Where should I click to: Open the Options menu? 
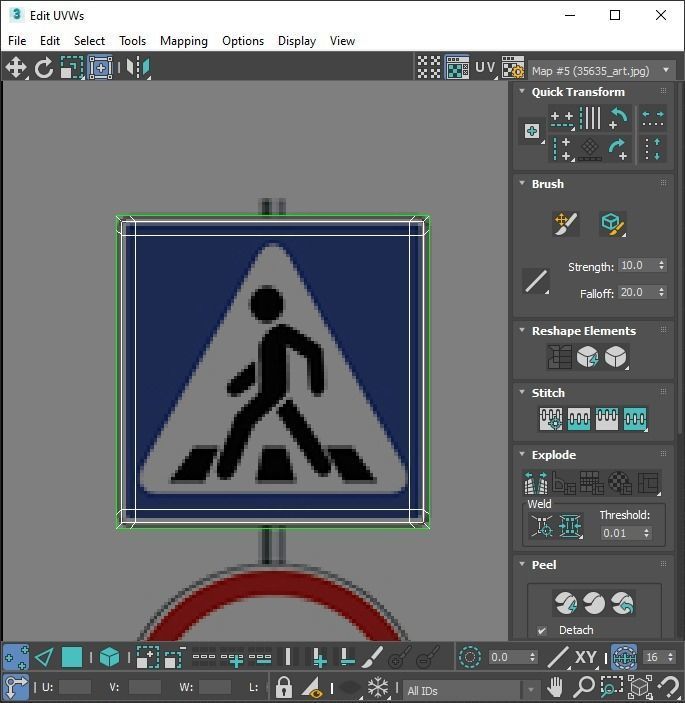click(x=243, y=41)
